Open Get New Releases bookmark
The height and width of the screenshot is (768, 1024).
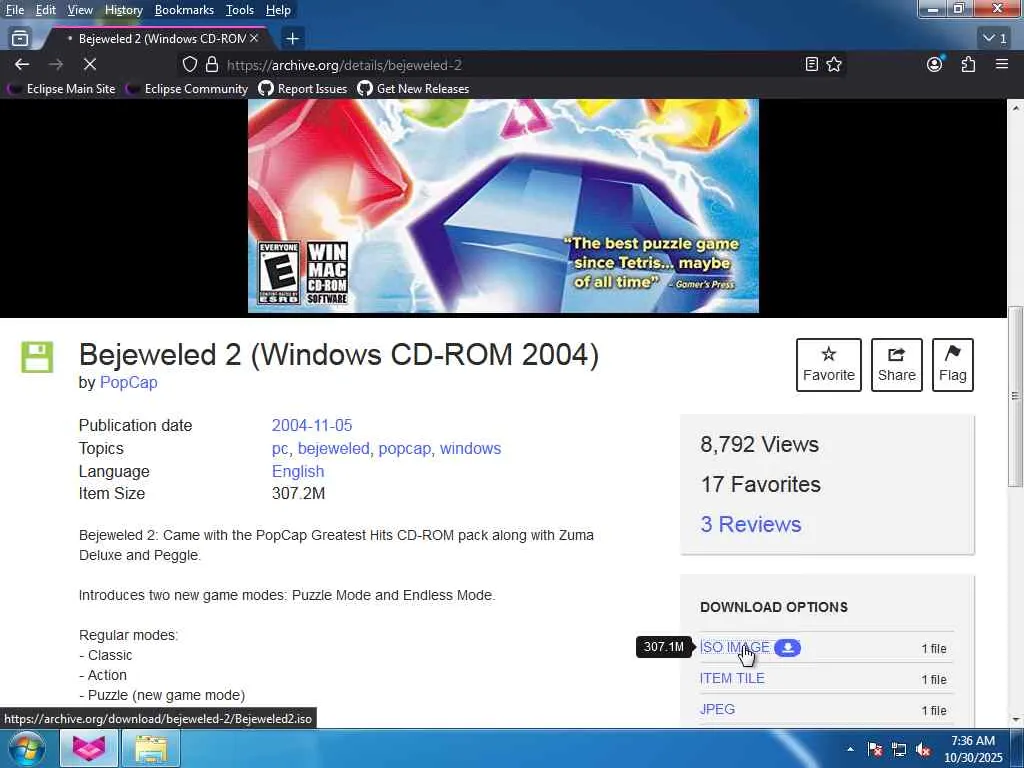[413, 89]
